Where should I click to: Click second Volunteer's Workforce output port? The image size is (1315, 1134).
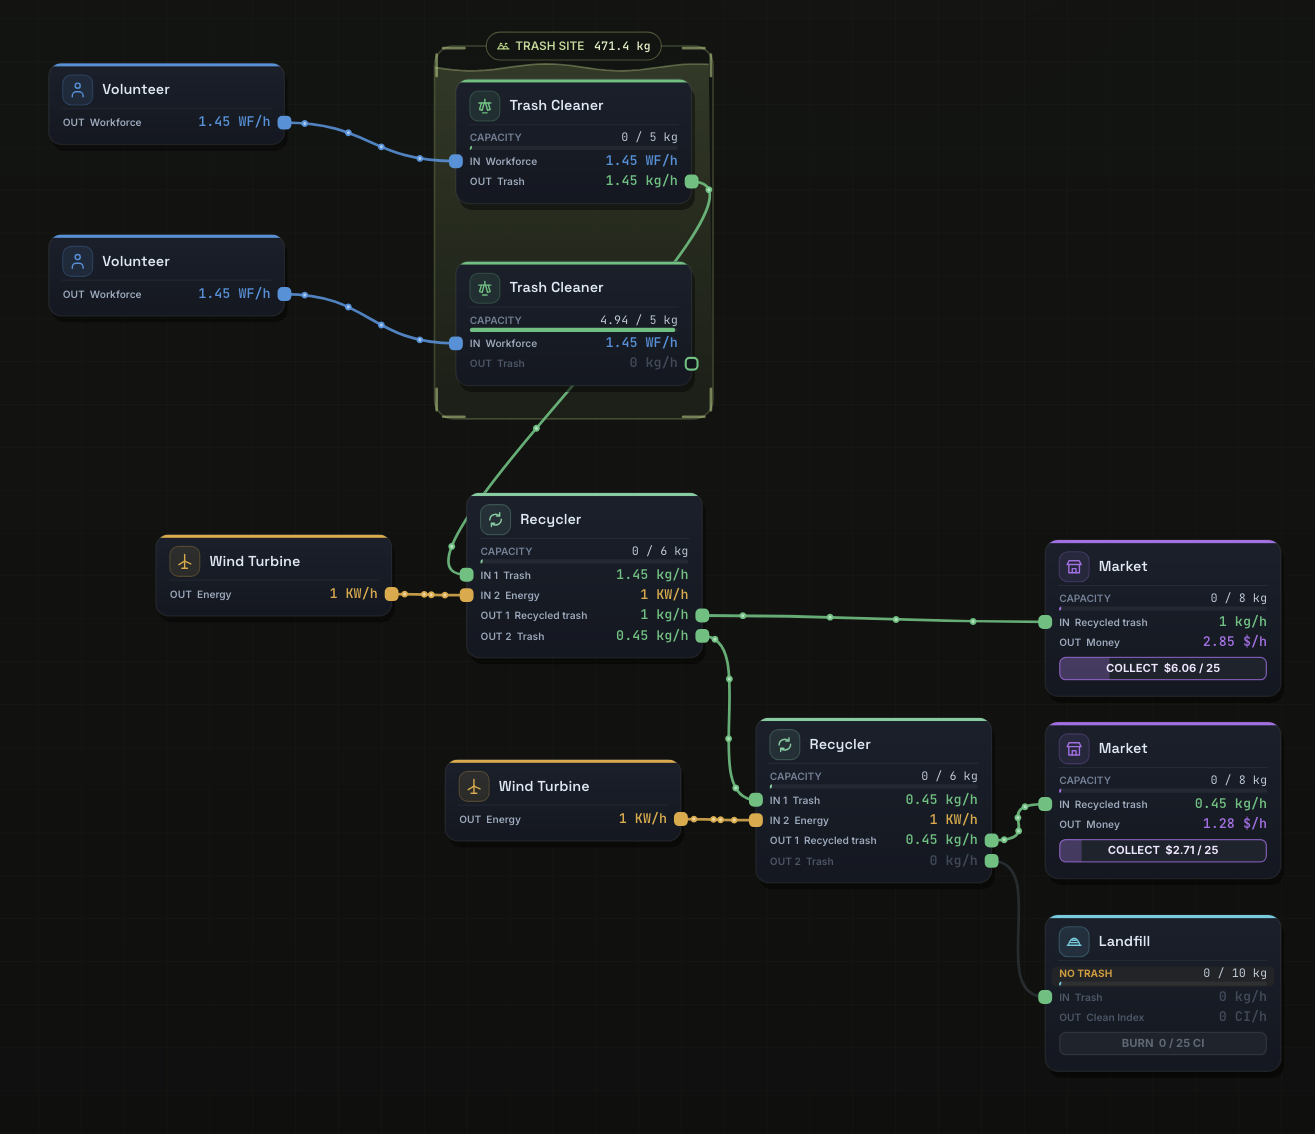click(285, 294)
